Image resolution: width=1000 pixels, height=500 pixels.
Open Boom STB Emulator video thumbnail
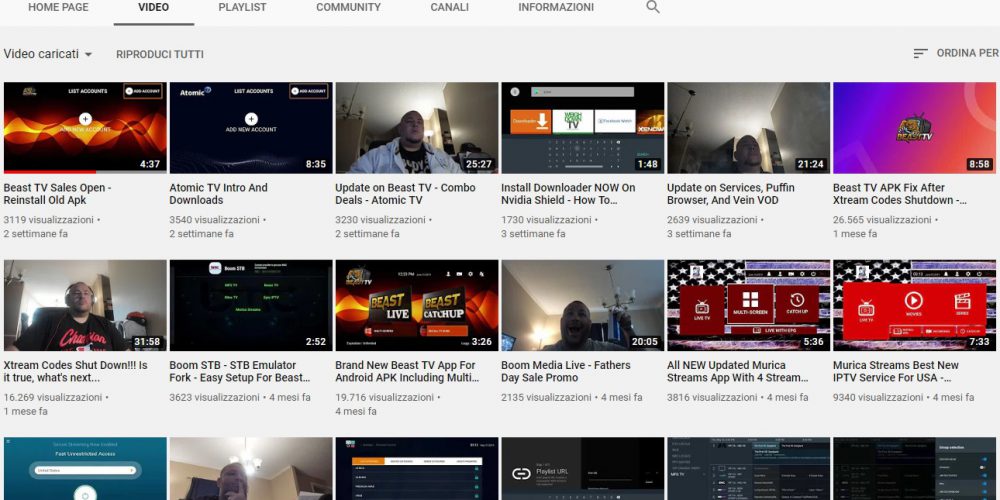click(x=251, y=305)
